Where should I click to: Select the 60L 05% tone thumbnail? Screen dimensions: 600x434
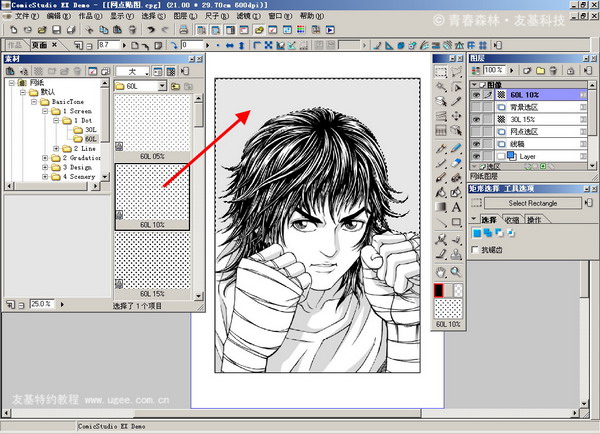click(152, 127)
